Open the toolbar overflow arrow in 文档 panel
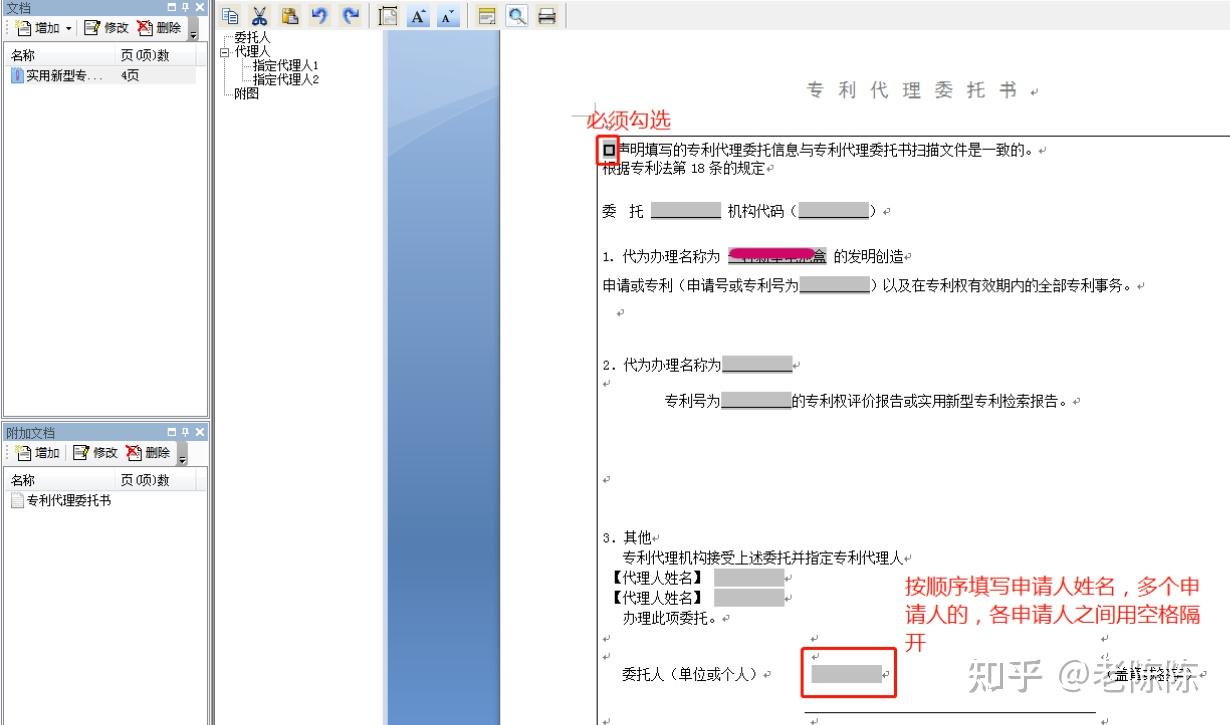1230x725 pixels. point(193,30)
